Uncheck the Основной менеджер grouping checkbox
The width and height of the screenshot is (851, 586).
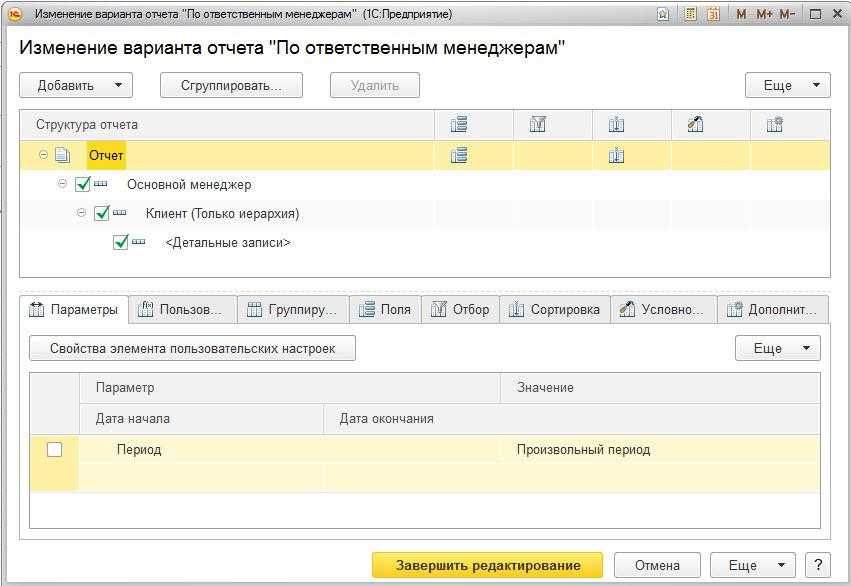83,184
